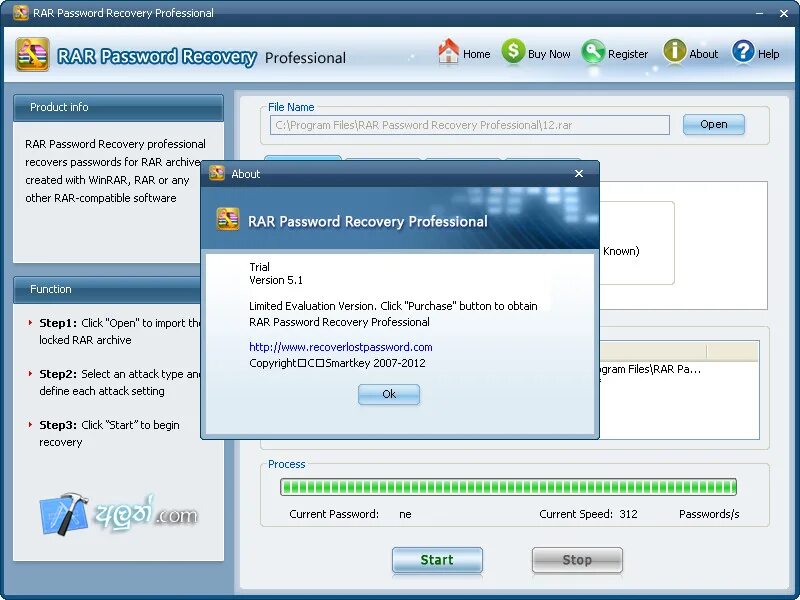Click the About dialog title icon
The image size is (800, 600).
[217, 173]
